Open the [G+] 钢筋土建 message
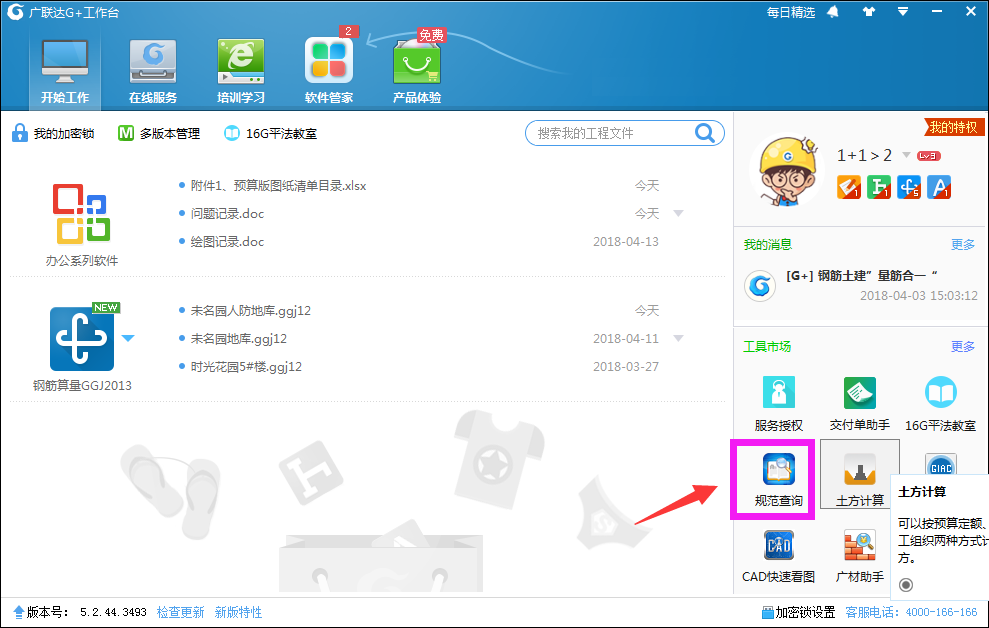The height and width of the screenshot is (628, 989). pos(862,276)
